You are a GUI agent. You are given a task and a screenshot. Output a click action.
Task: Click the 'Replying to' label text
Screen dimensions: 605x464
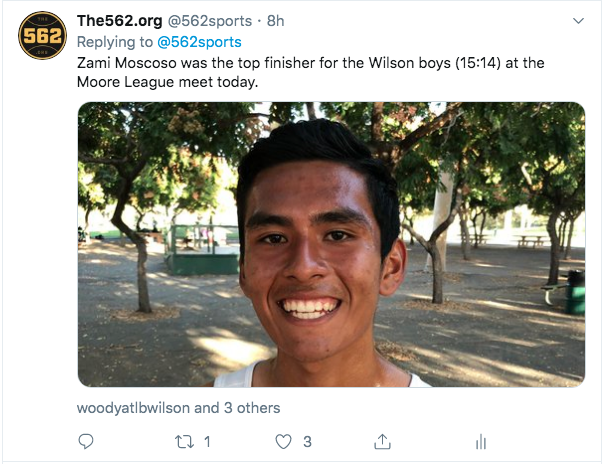(x=115, y=42)
